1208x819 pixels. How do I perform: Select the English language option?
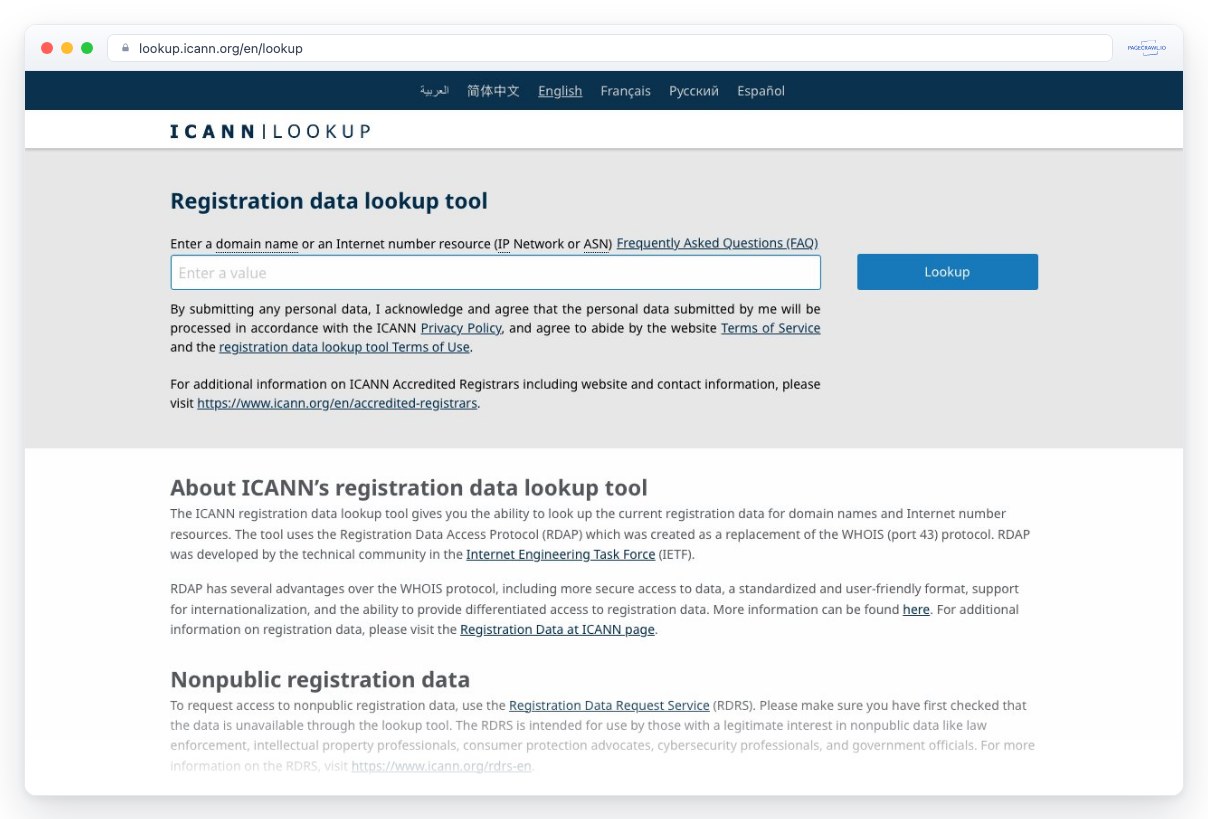coord(560,91)
